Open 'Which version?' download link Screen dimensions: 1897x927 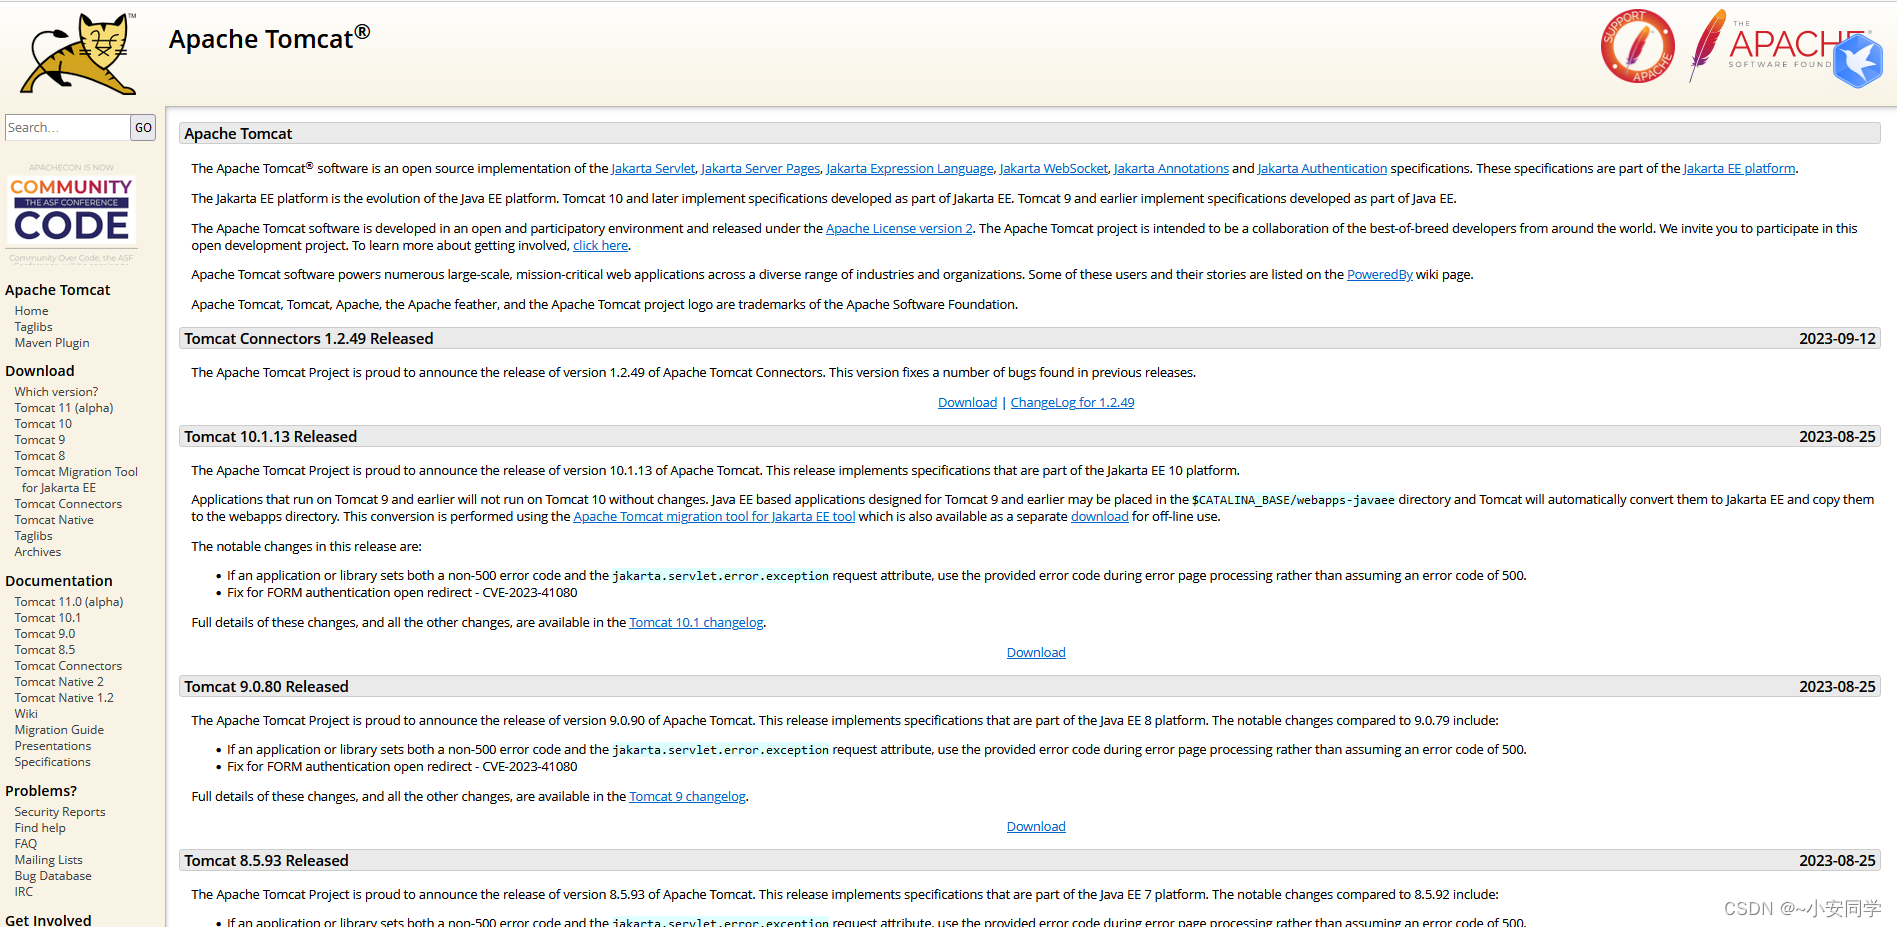point(56,392)
